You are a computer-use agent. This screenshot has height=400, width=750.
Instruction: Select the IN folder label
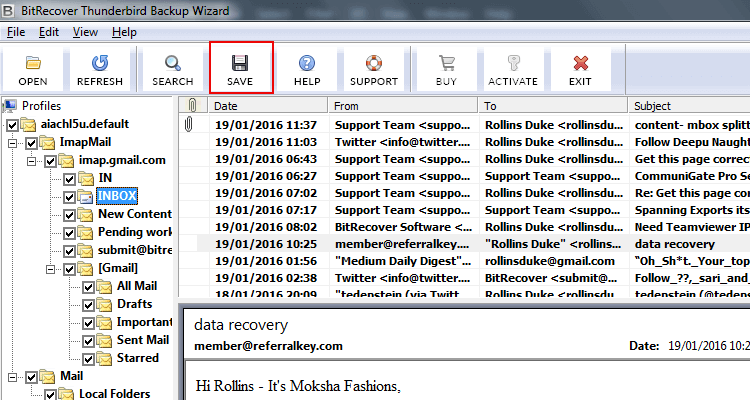point(105,178)
